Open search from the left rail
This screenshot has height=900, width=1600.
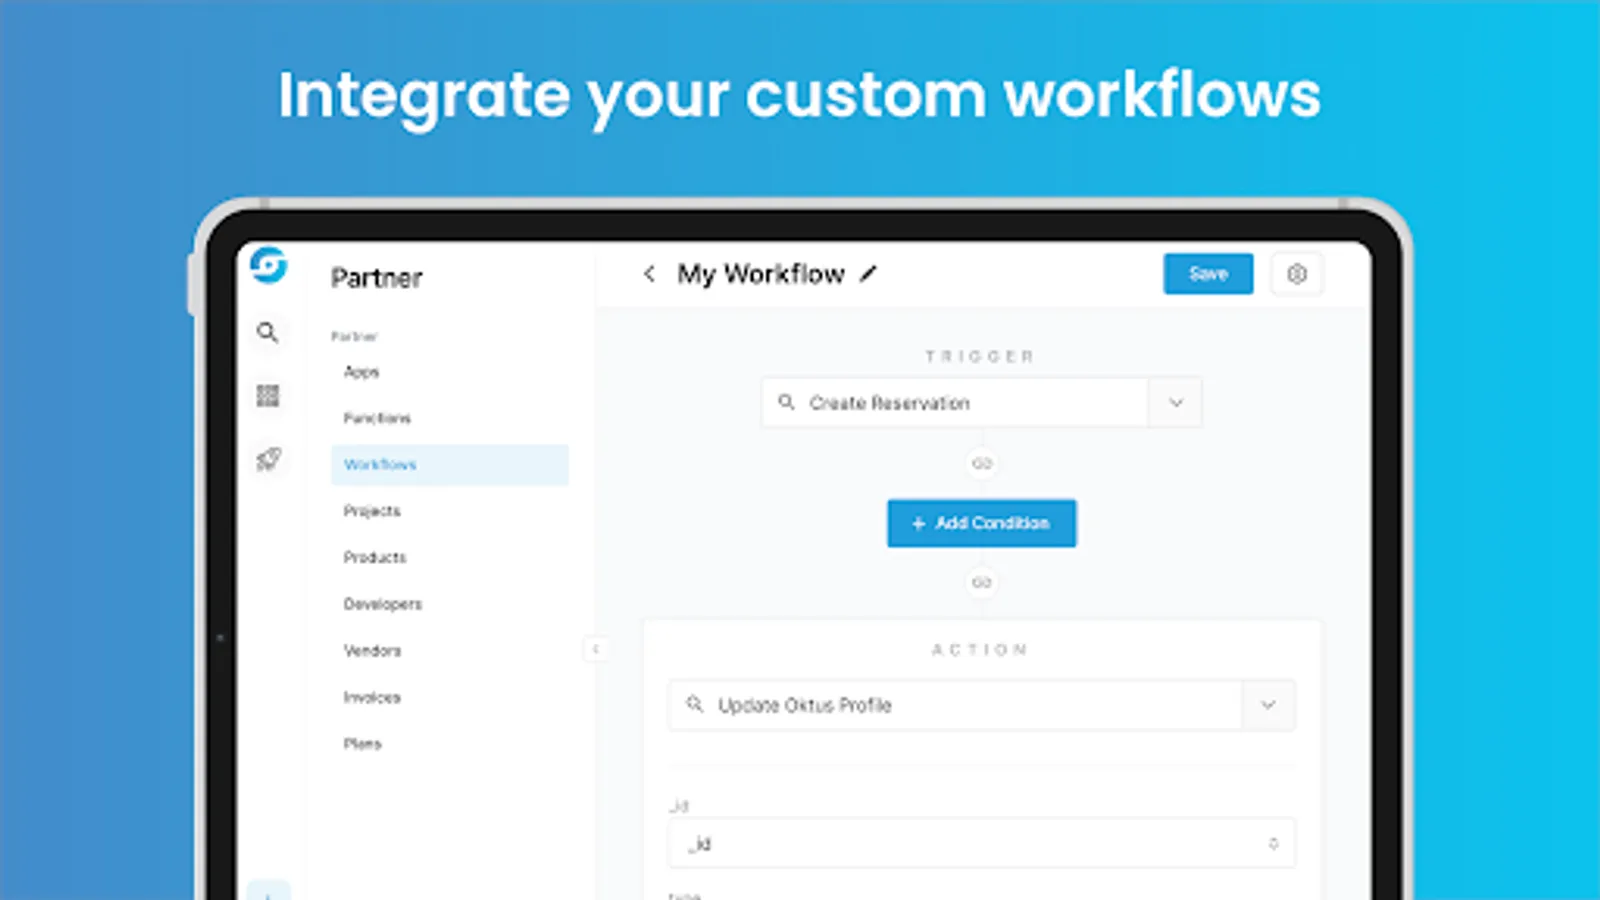[267, 332]
